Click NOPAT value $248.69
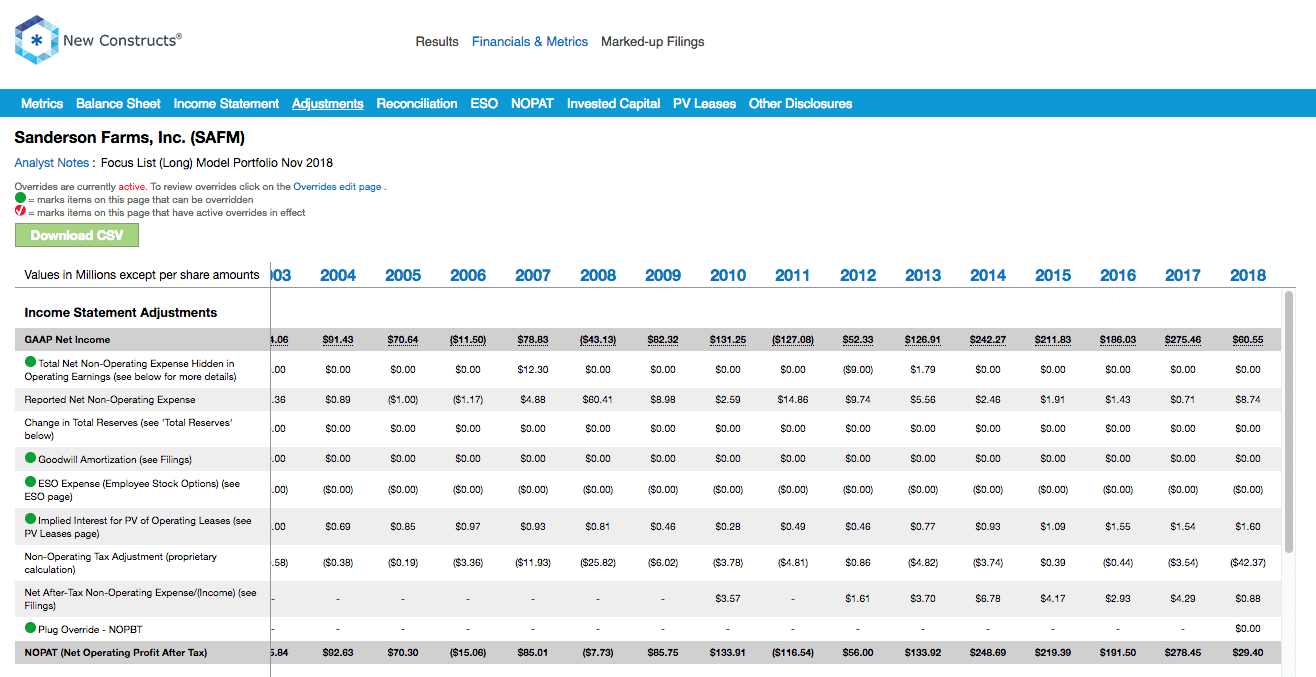Screen dimensions: 1316x677 tap(988, 653)
